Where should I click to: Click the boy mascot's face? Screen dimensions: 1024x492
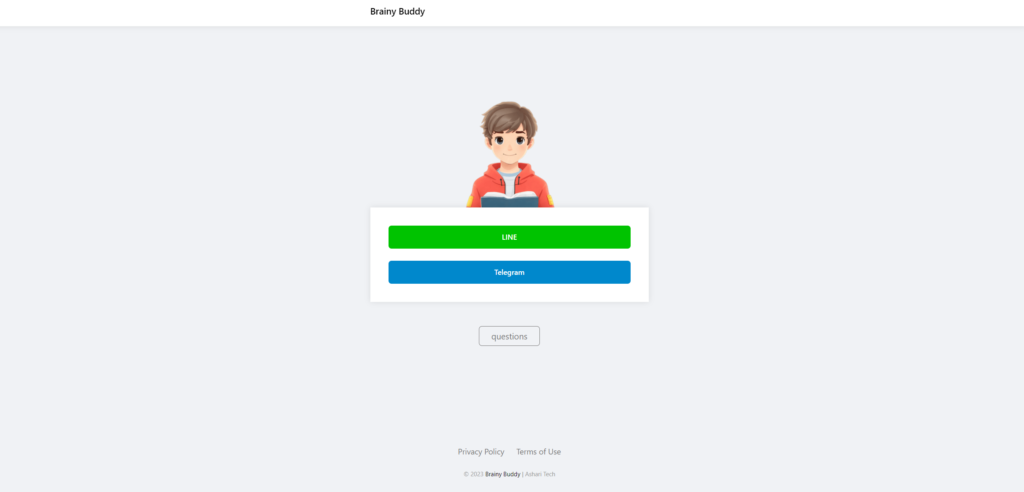point(509,145)
